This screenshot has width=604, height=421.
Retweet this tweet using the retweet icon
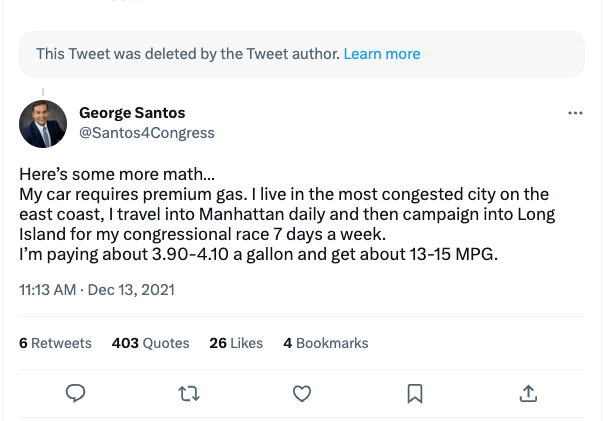[188, 394]
